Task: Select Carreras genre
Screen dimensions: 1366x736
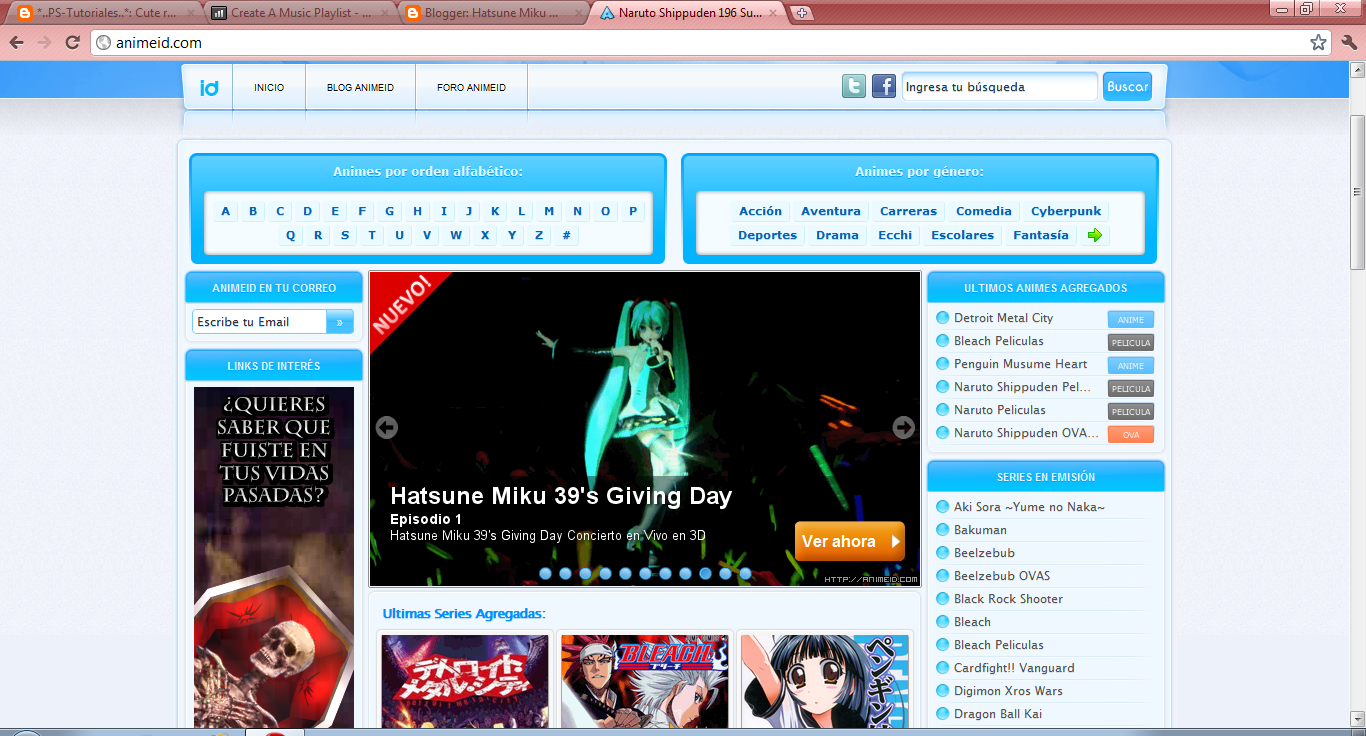Action: (908, 211)
